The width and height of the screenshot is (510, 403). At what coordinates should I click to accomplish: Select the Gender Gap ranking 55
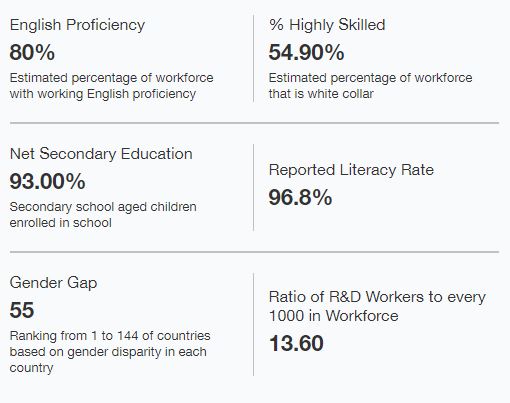coord(22,310)
